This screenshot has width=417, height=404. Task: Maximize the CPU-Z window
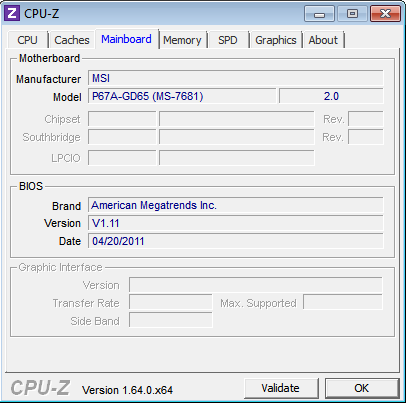pyautogui.click(x=352, y=14)
